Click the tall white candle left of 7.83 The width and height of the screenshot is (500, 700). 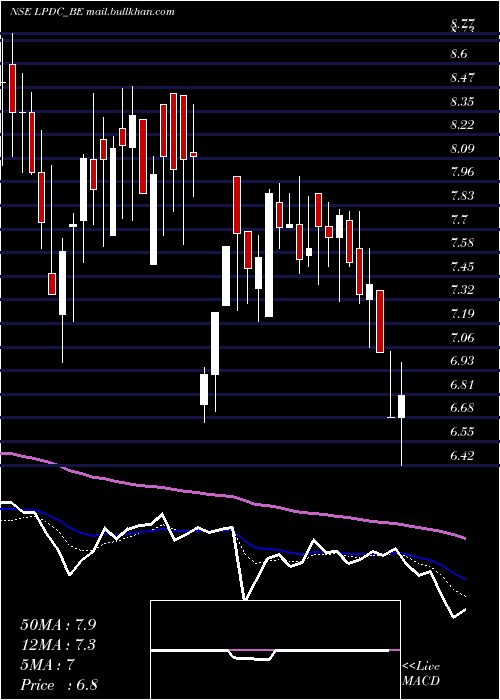point(269,255)
